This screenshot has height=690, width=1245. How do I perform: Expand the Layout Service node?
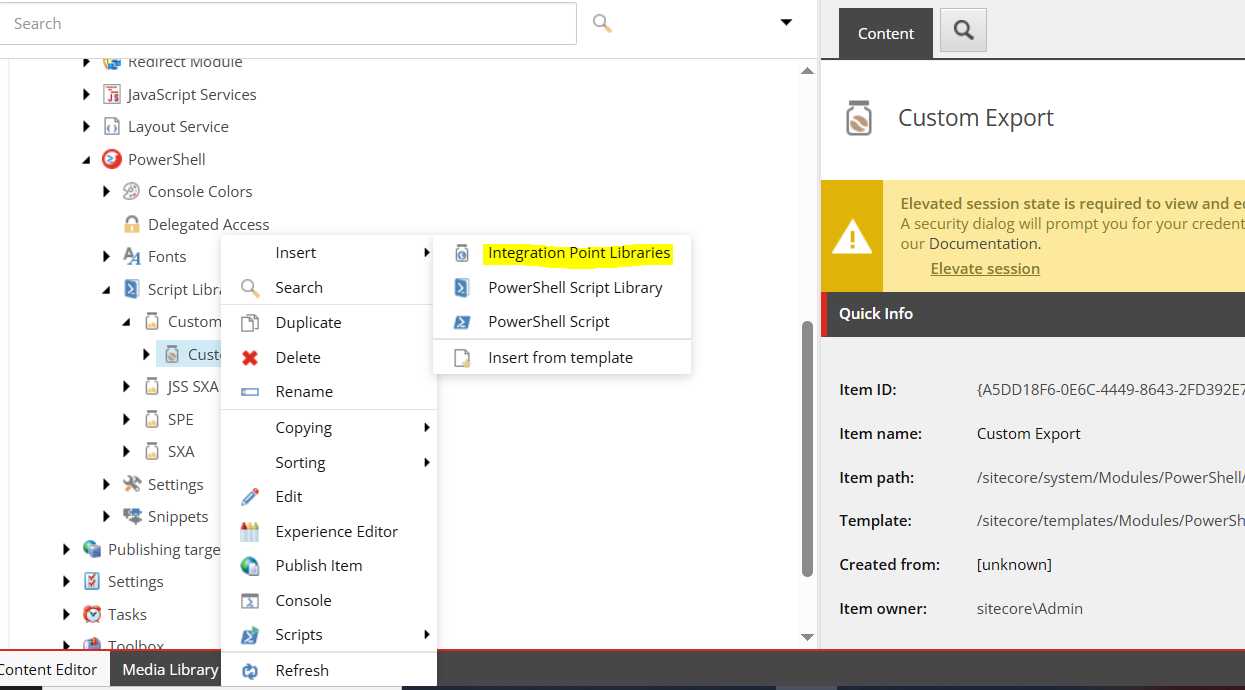87,127
